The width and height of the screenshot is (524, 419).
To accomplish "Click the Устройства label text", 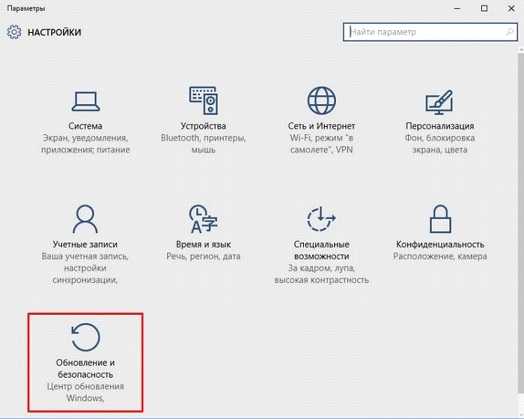I will 203,126.
